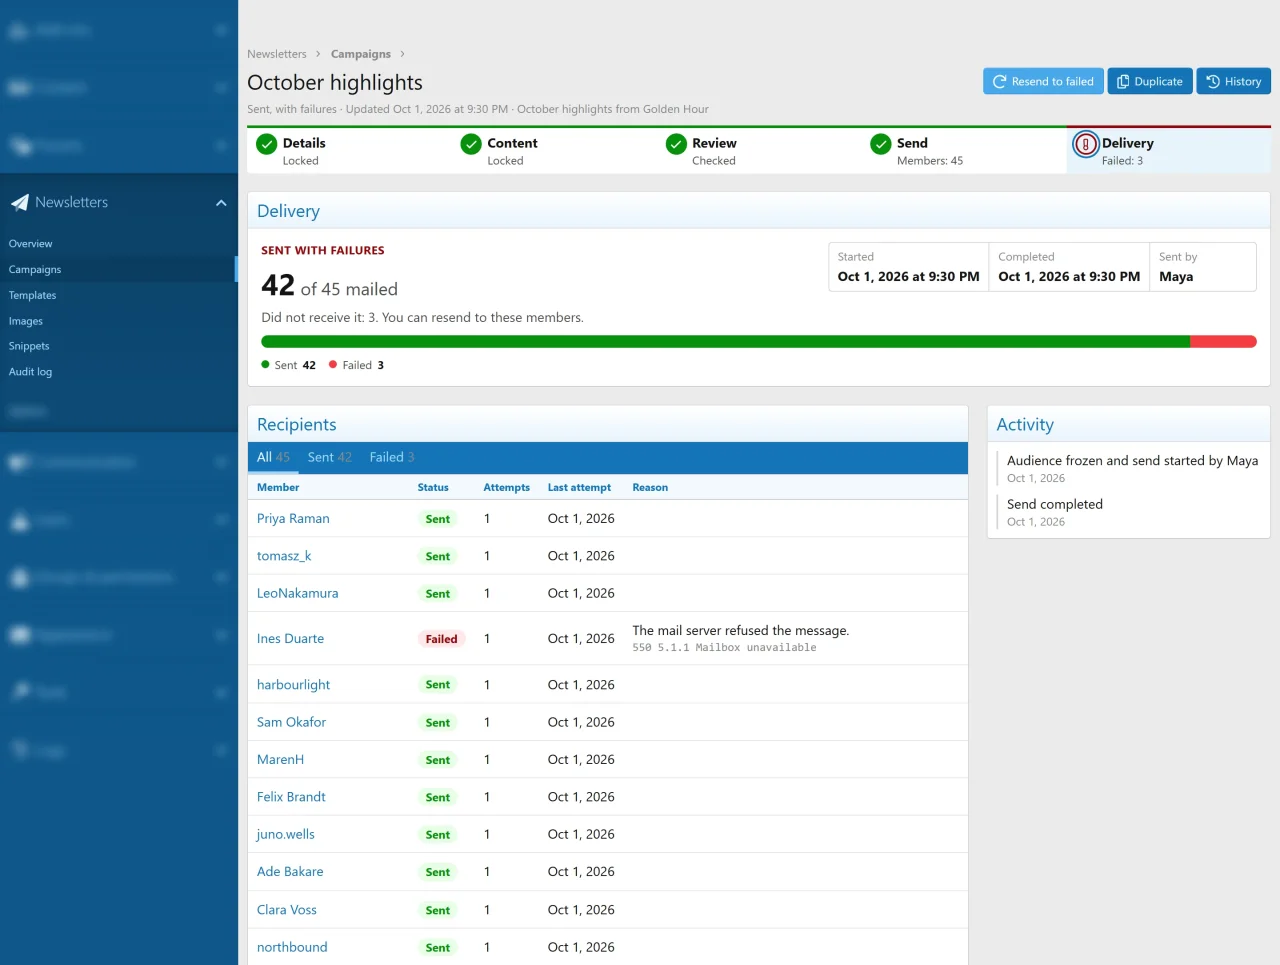This screenshot has width=1280, height=965.
Task: Click the green check on Send step
Action: (x=881, y=144)
